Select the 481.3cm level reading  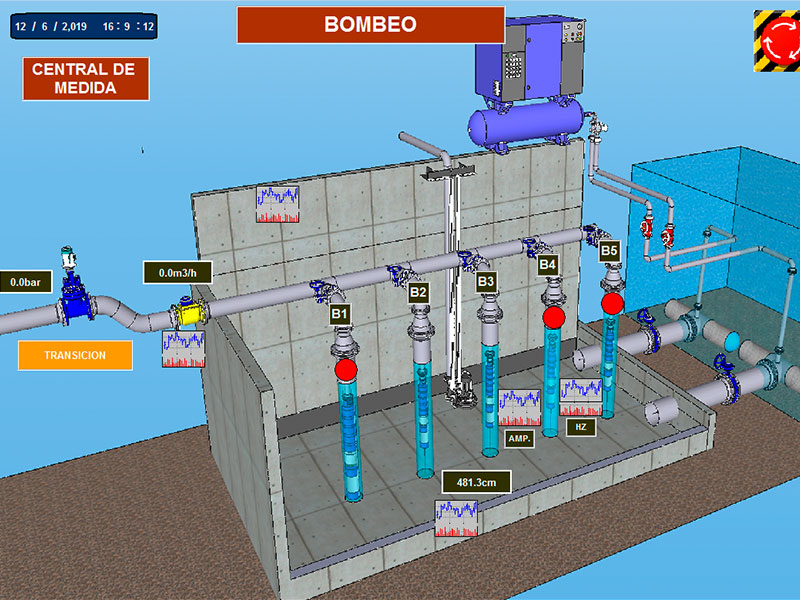pyautogui.click(x=476, y=482)
